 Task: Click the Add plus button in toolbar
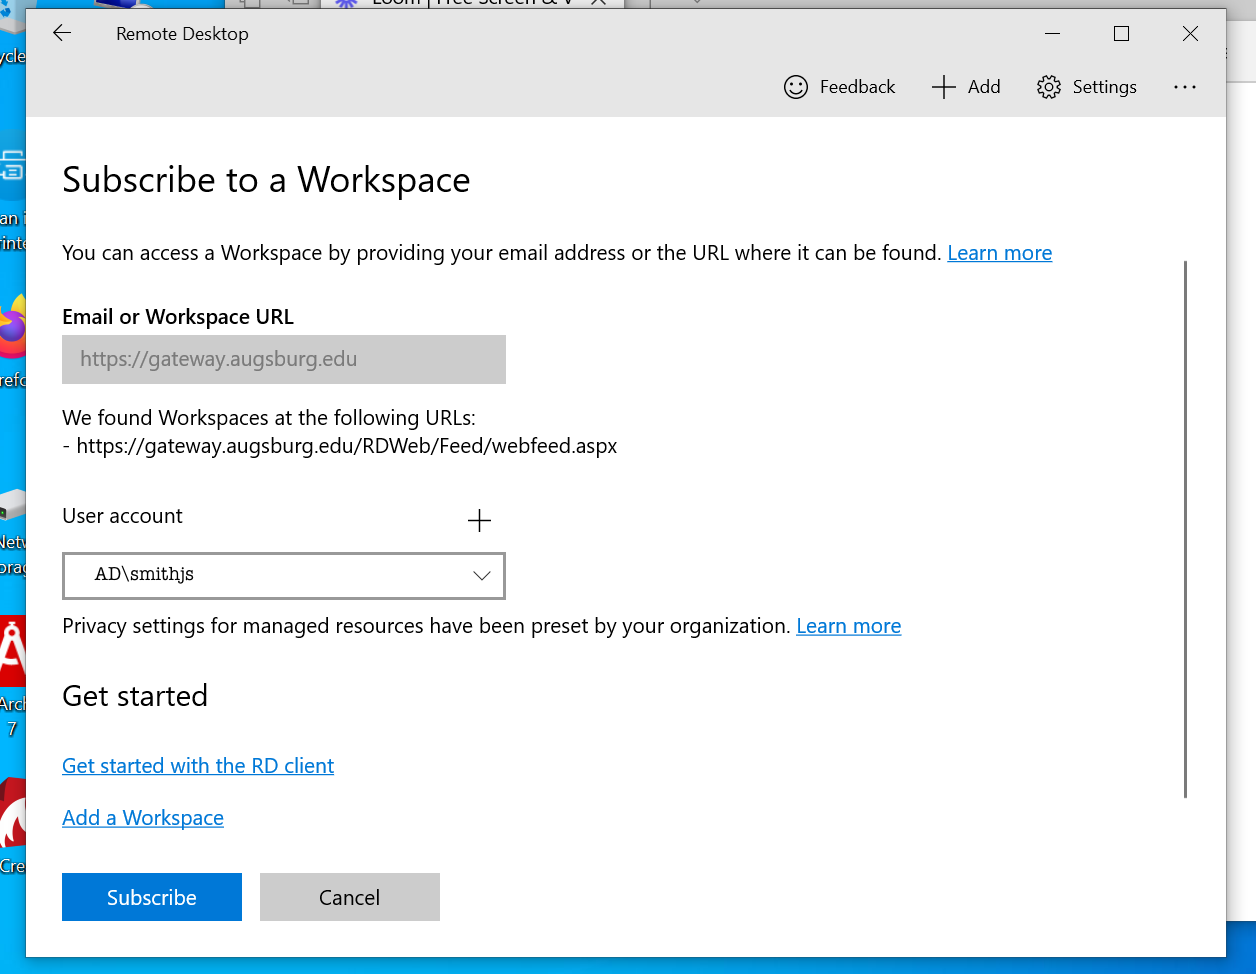tap(966, 87)
